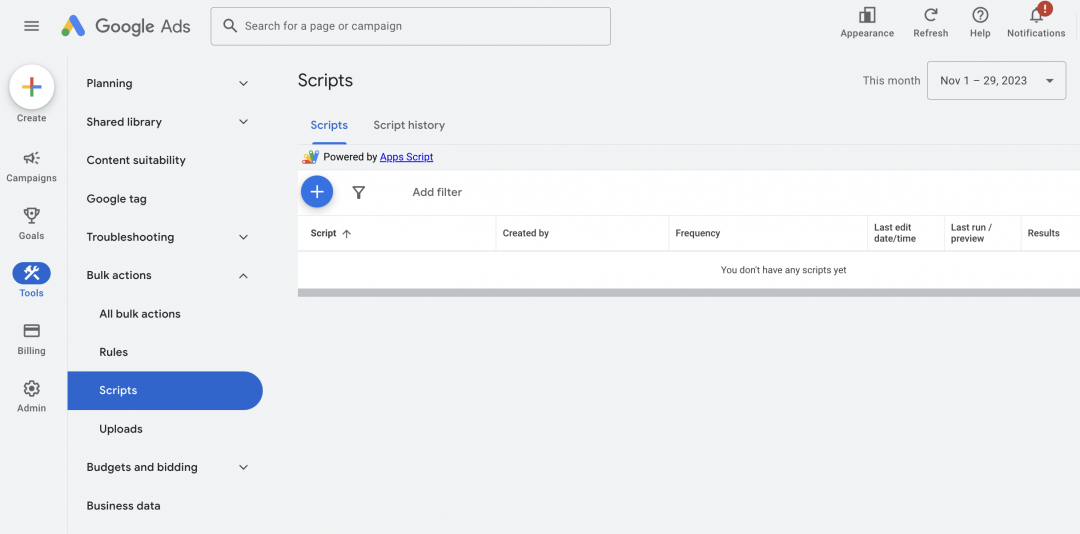1080x534 pixels.
Task: Focus the page or campaign search box
Action: tap(411, 26)
